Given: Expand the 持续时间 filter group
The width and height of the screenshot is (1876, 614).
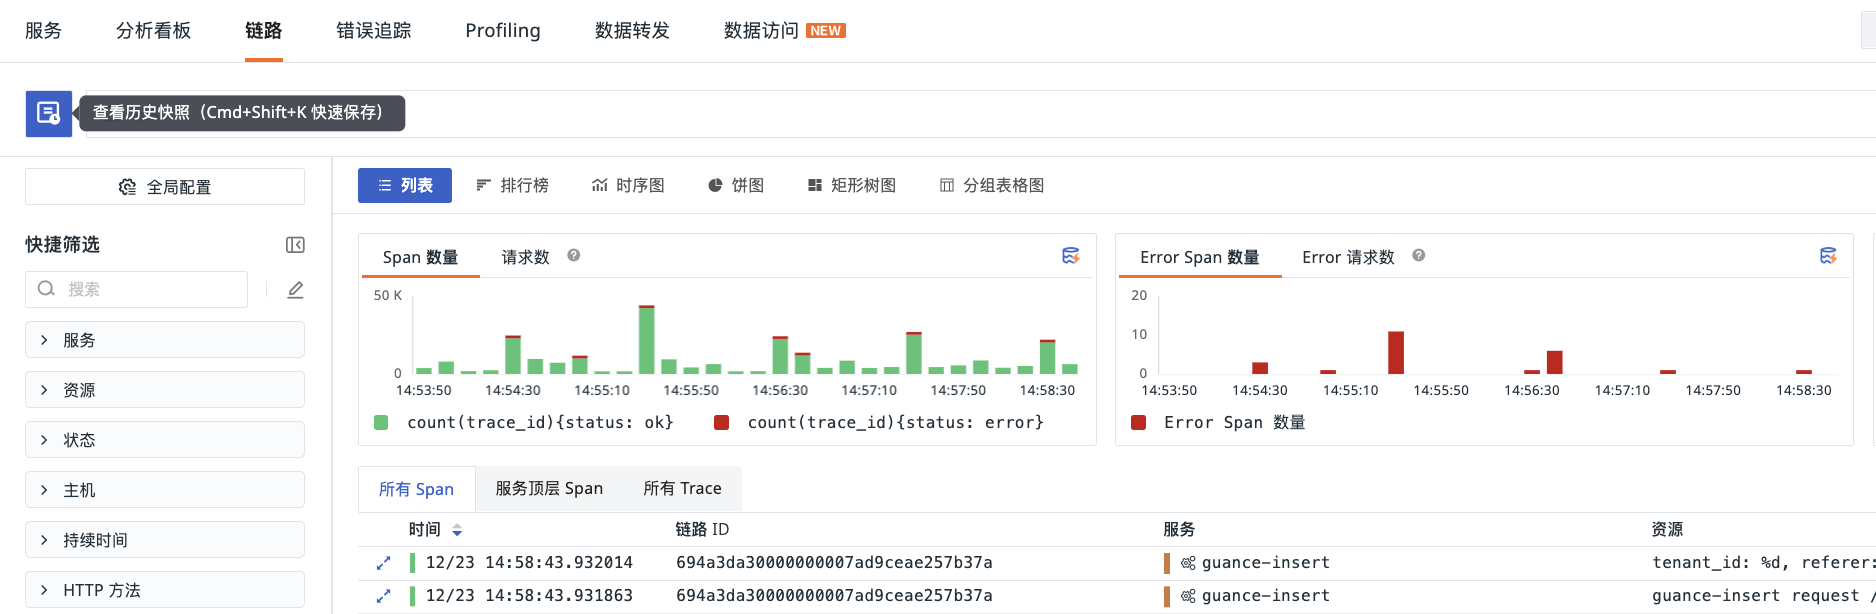Looking at the screenshot, I should coord(165,540).
